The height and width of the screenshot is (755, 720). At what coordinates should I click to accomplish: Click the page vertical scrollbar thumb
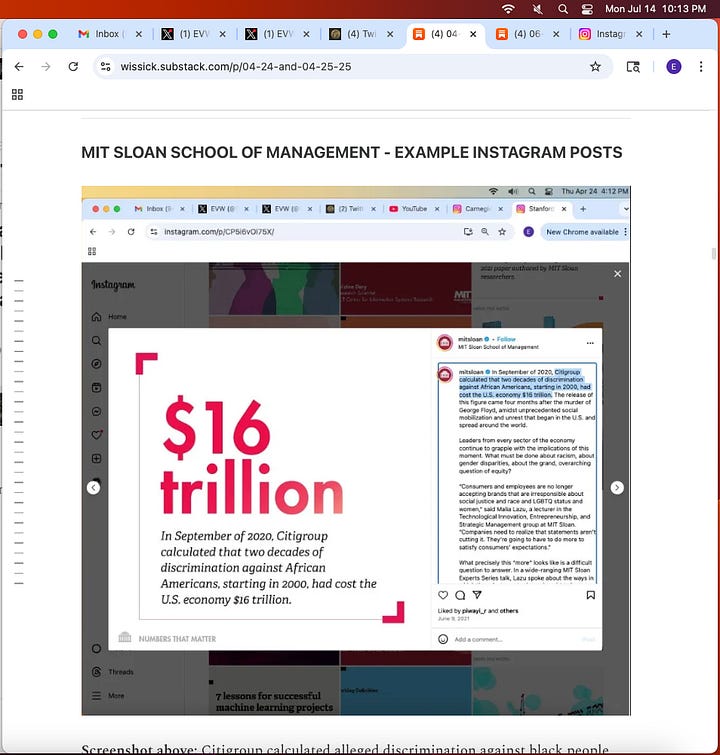pyautogui.click(x=714, y=253)
